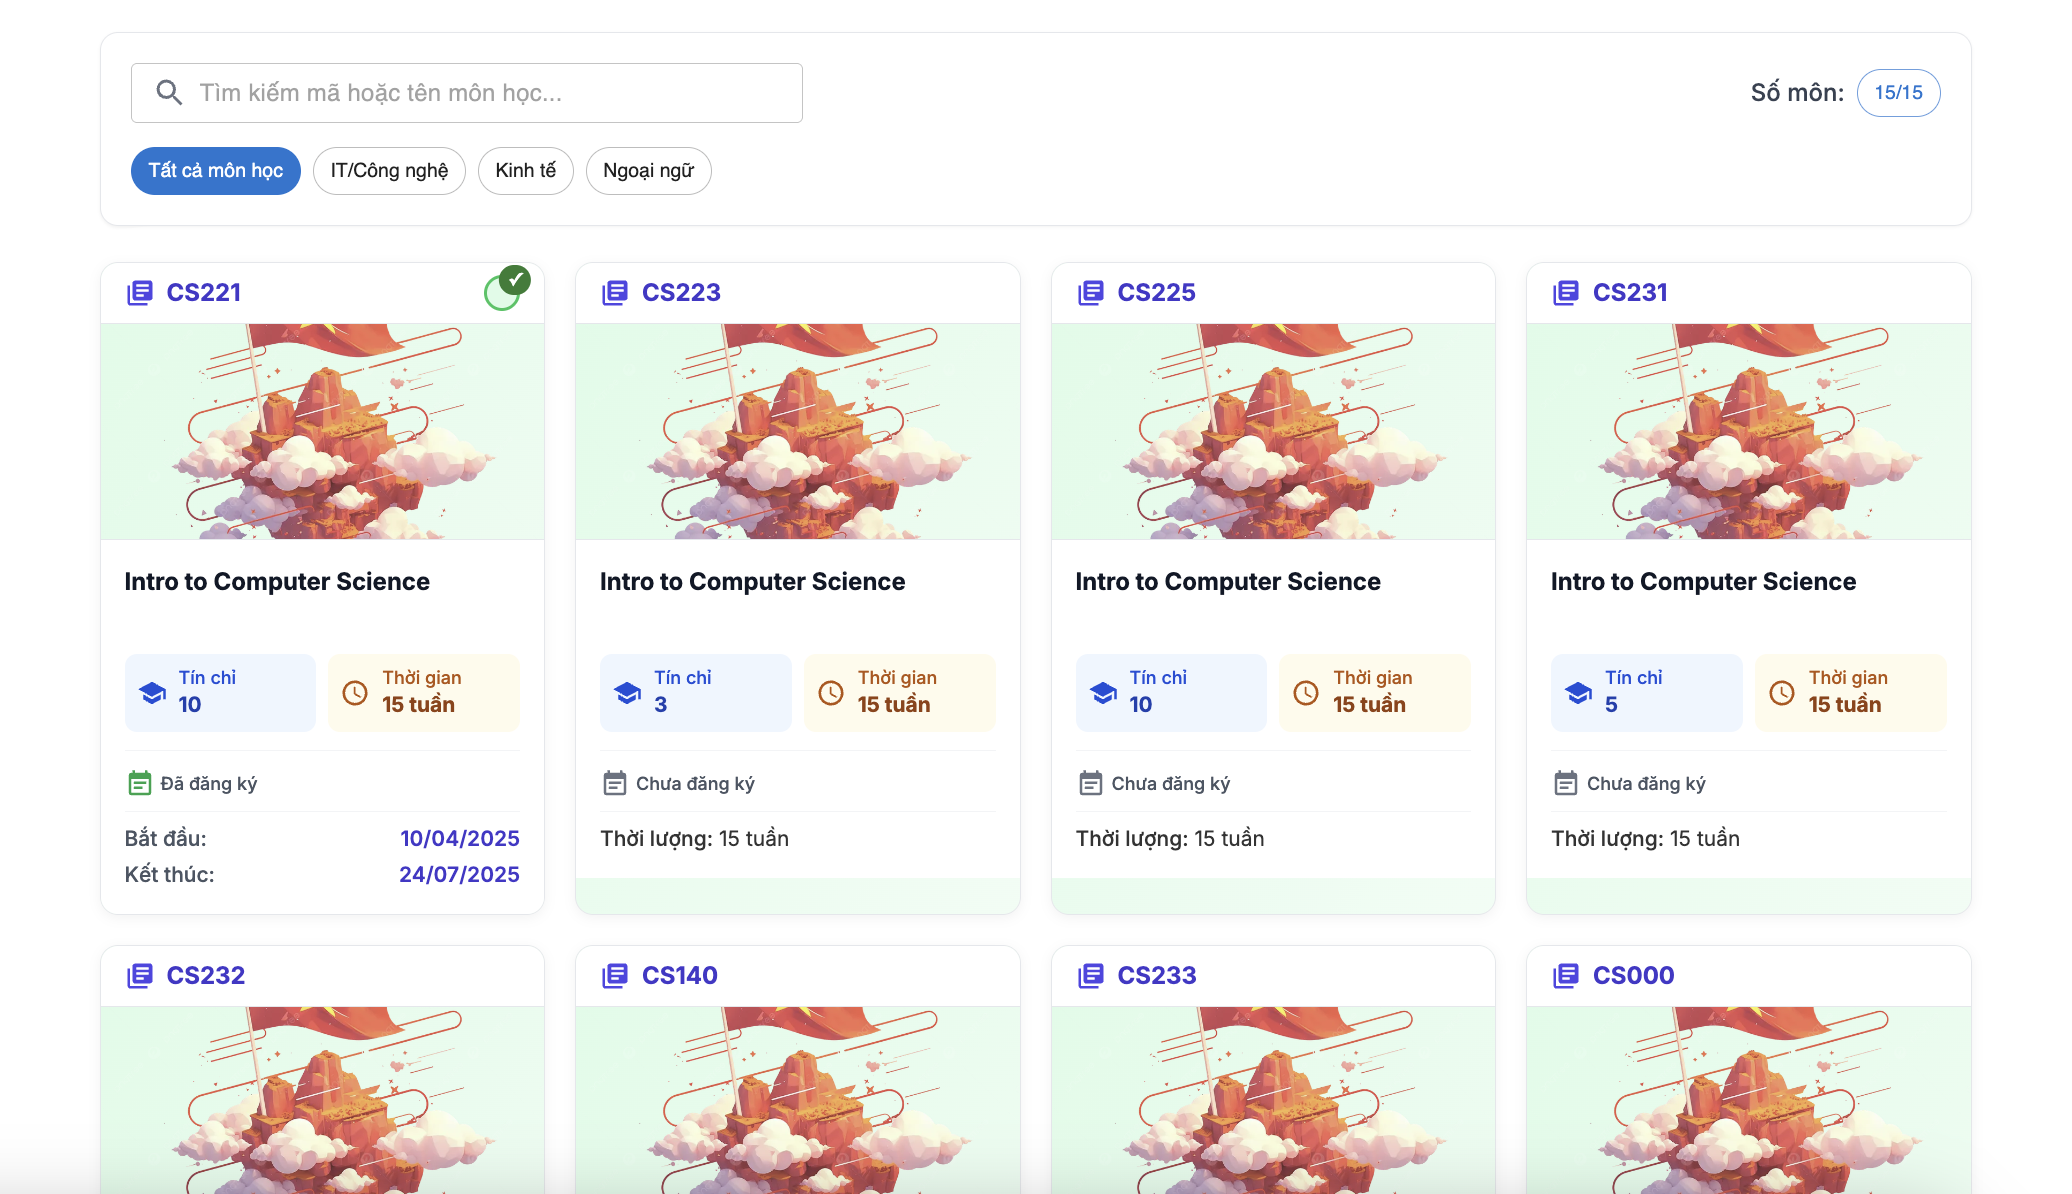Image resolution: width=2072 pixels, height=1194 pixels.
Task: Filter by 'Kinh tế' category
Action: coord(525,171)
